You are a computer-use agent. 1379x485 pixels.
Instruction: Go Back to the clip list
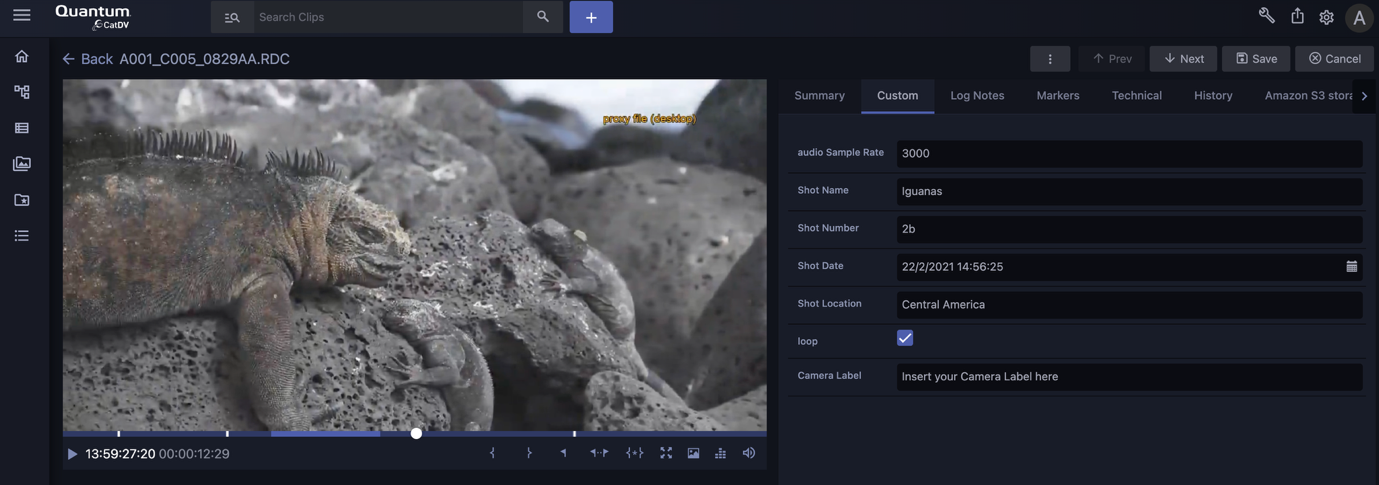pos(87,59)
